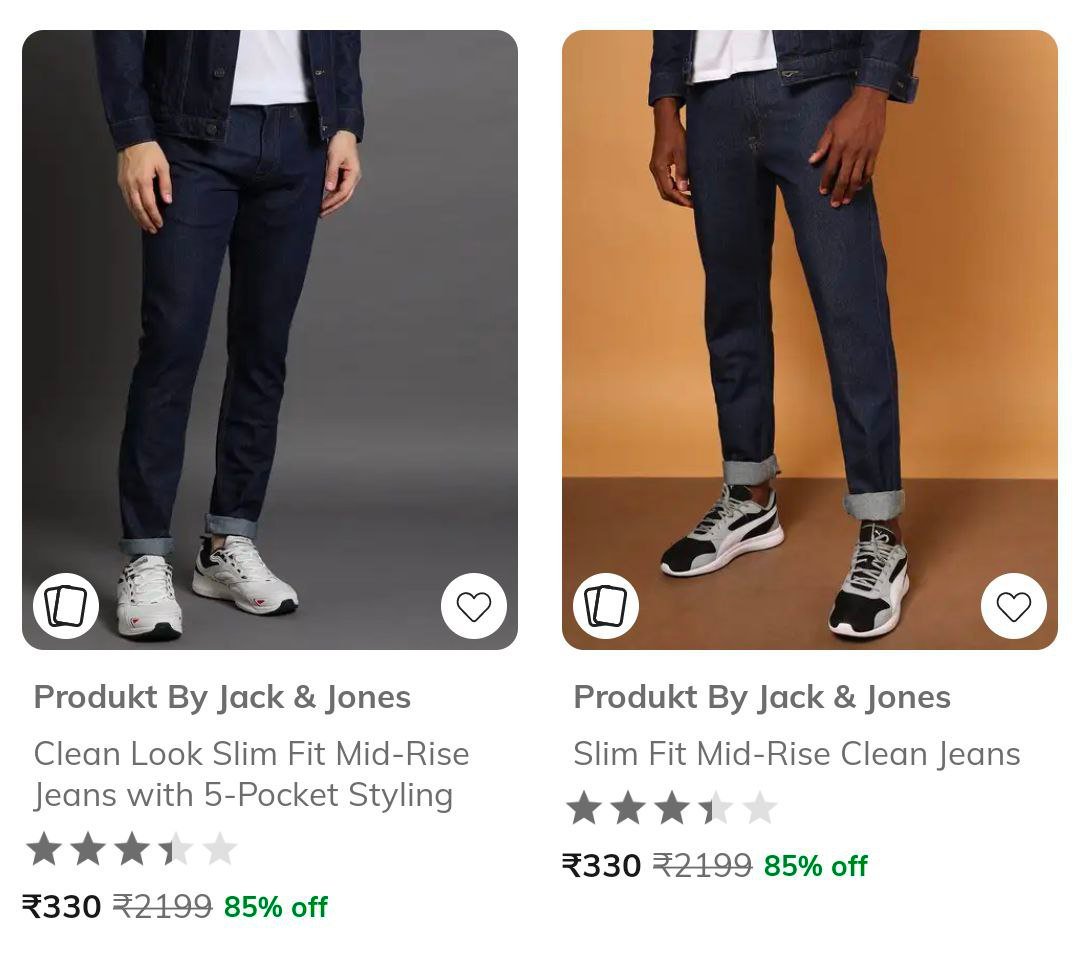Image resolution: width=1079 pixels, height=953 pixels.
Task: Tap heart on Slim Fit Mid-Rise Clean Jeans
Action: (x=1014, y=606)
